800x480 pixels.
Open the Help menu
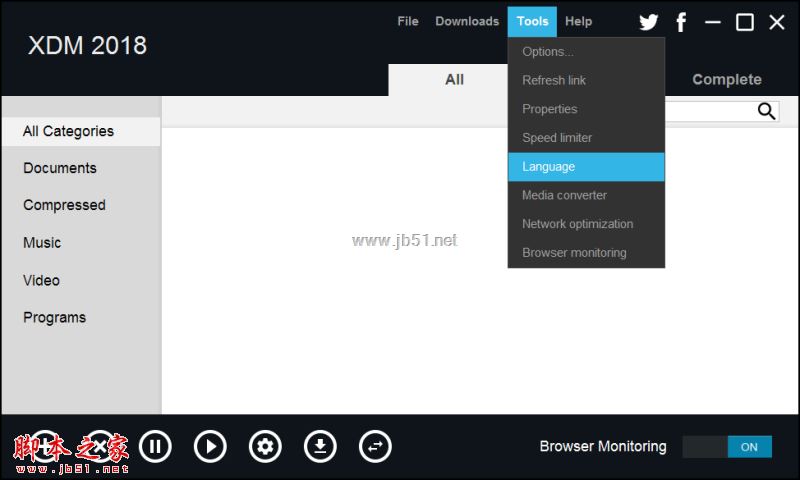coord(579,21)
